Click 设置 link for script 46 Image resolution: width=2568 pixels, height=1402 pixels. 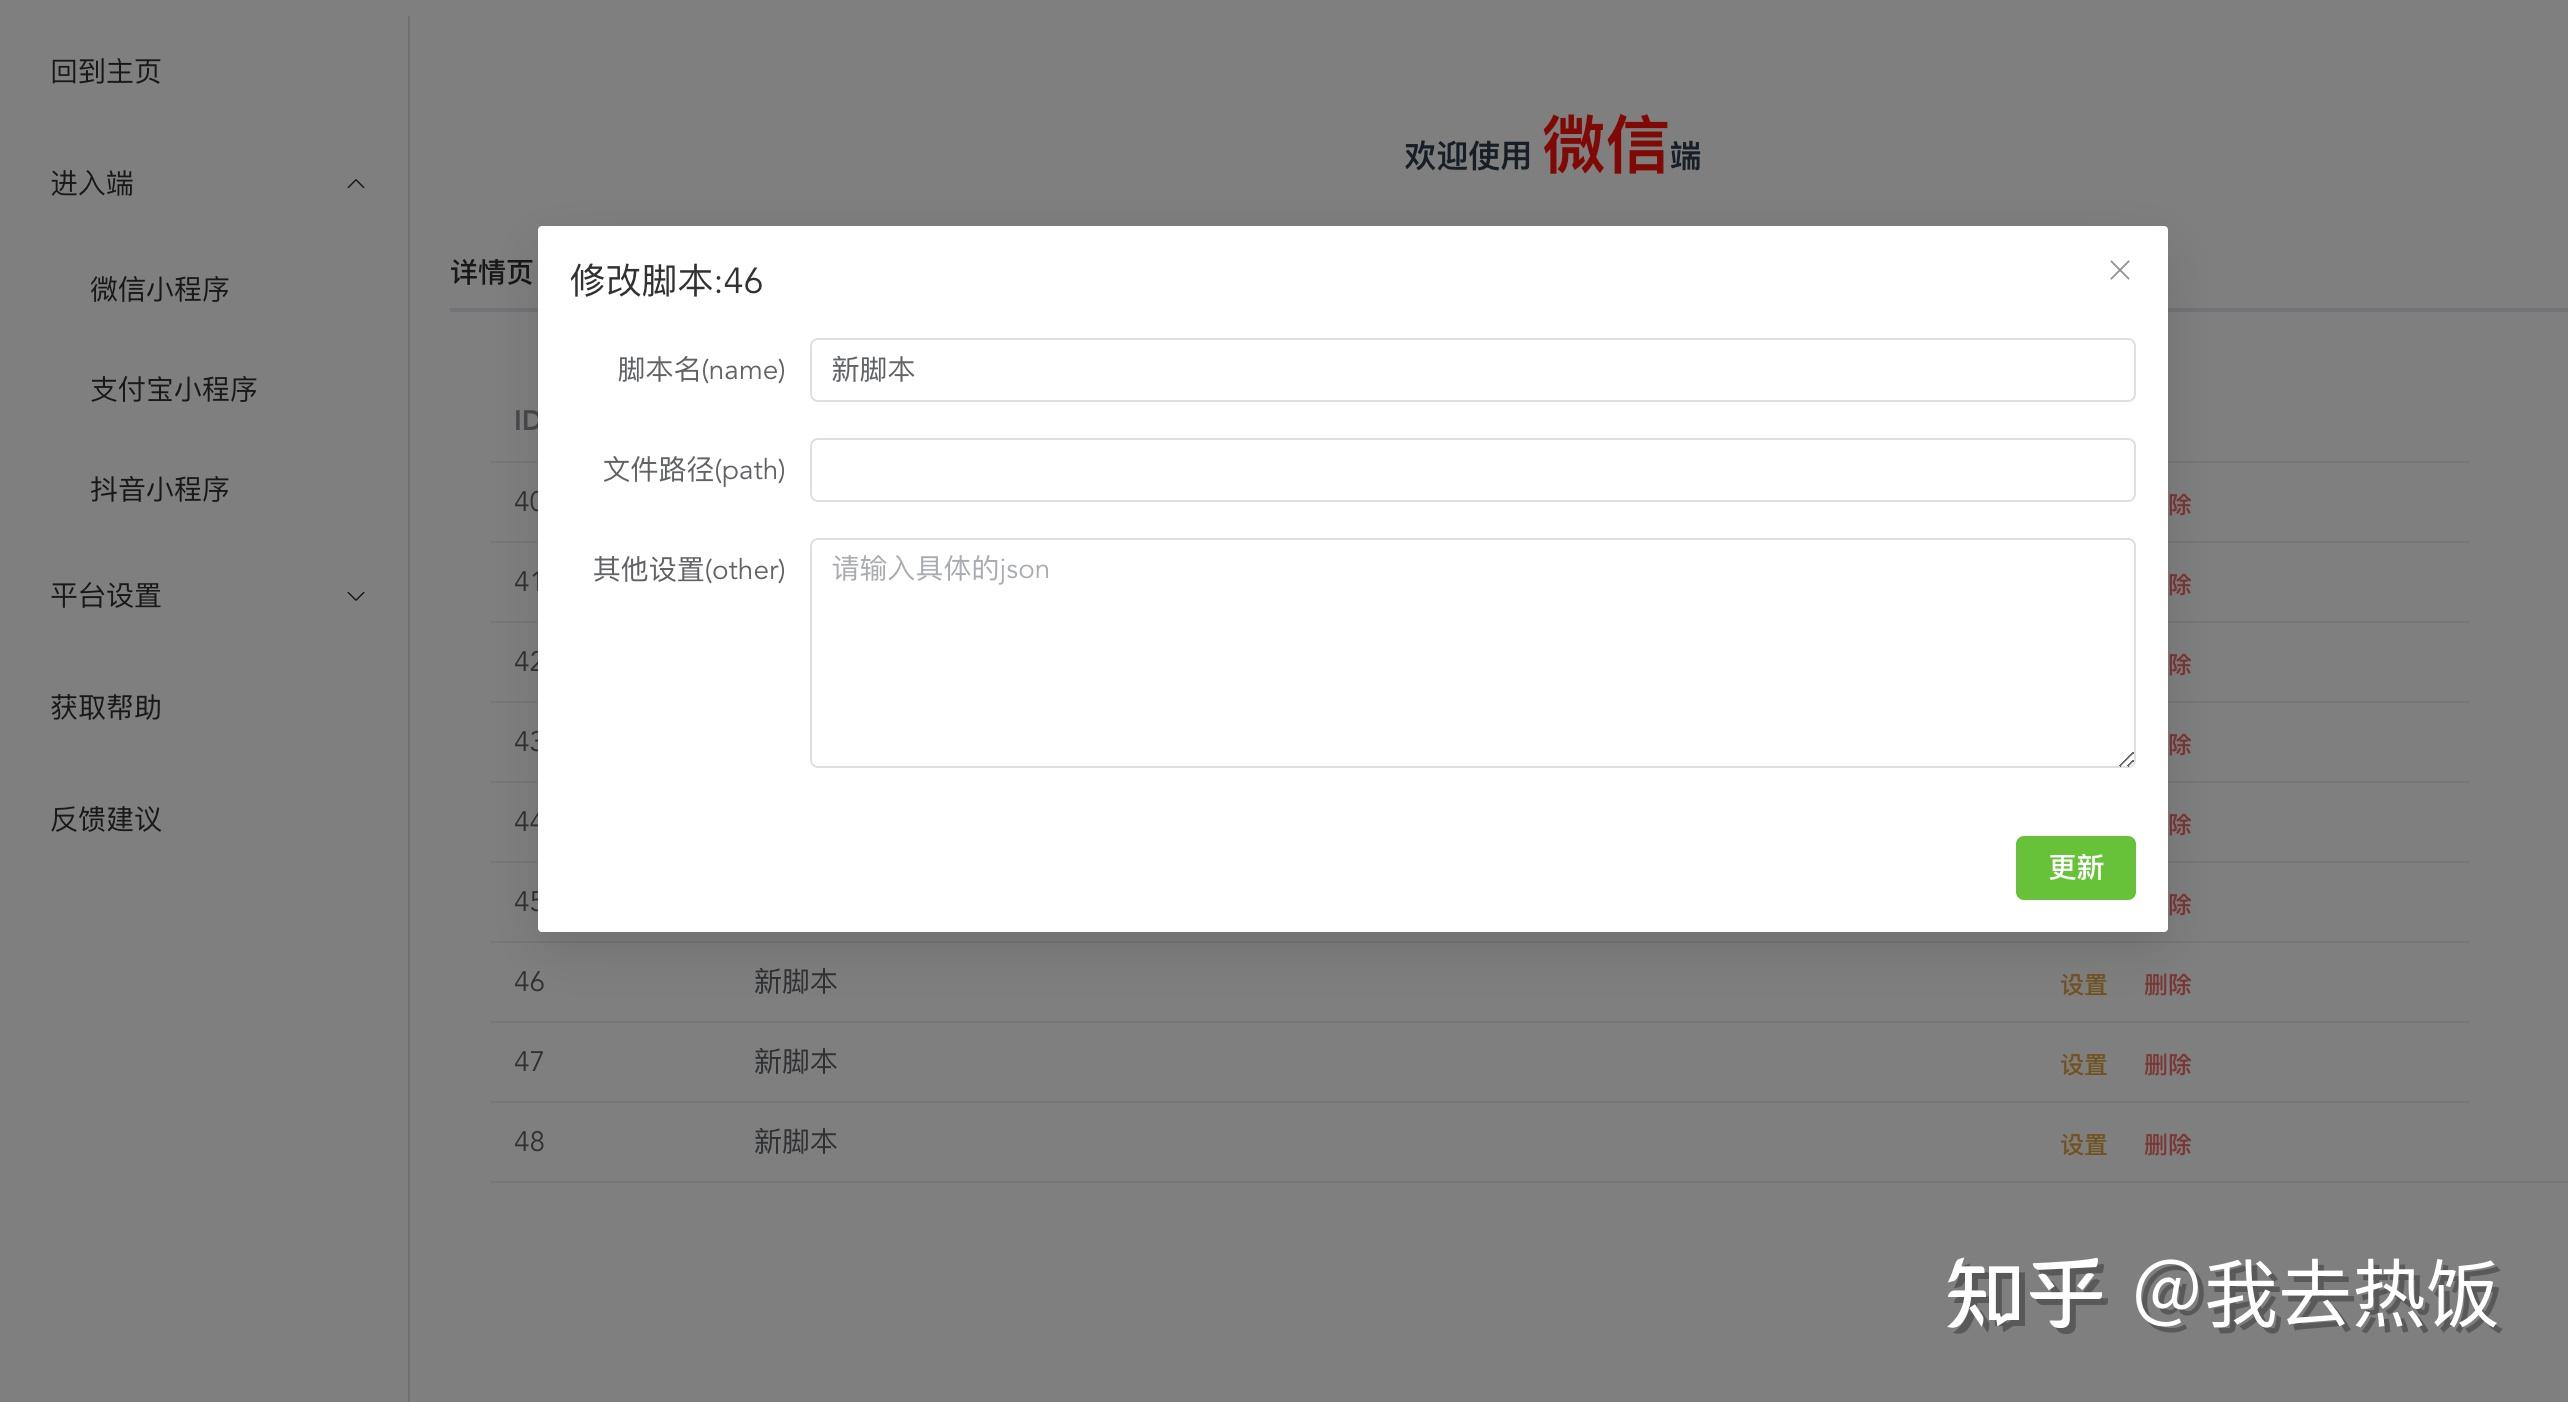(x=2083, y=984)
